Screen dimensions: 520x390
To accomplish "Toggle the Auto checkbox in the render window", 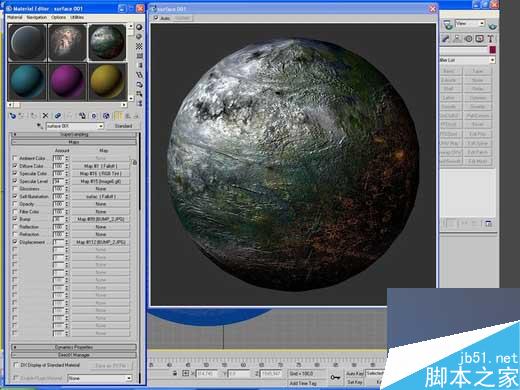I will tap(156, 18).
